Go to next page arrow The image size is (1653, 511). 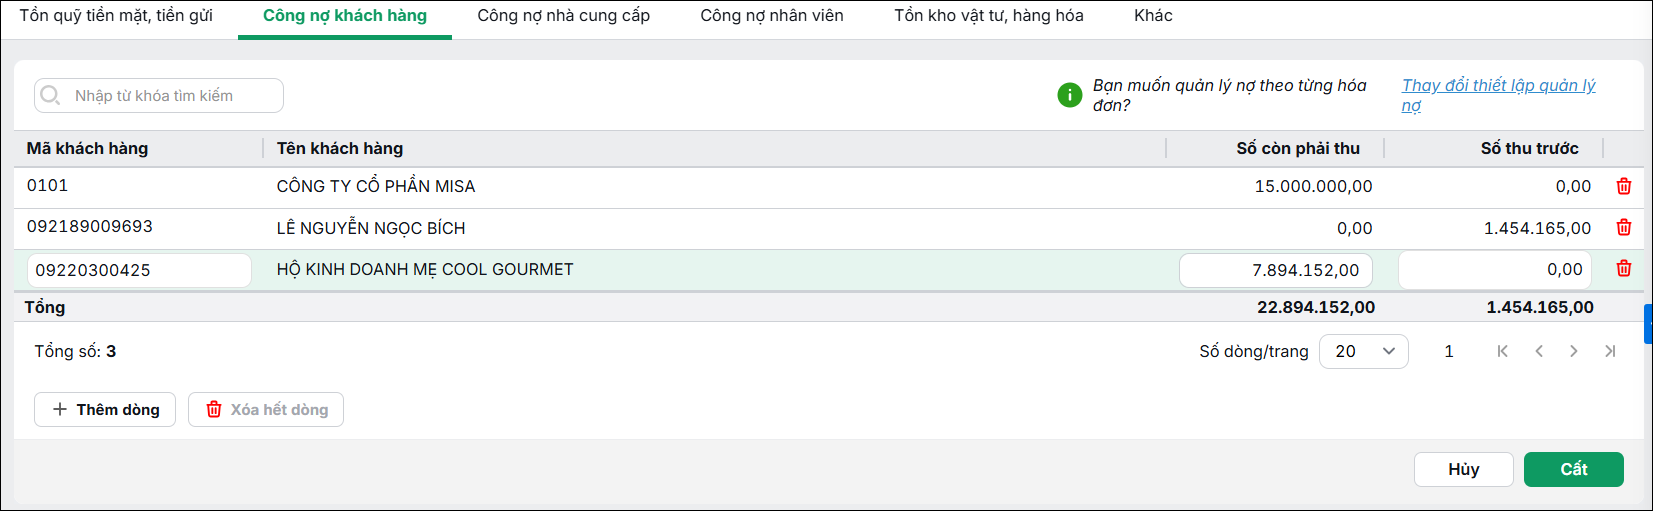[1574, 351]
